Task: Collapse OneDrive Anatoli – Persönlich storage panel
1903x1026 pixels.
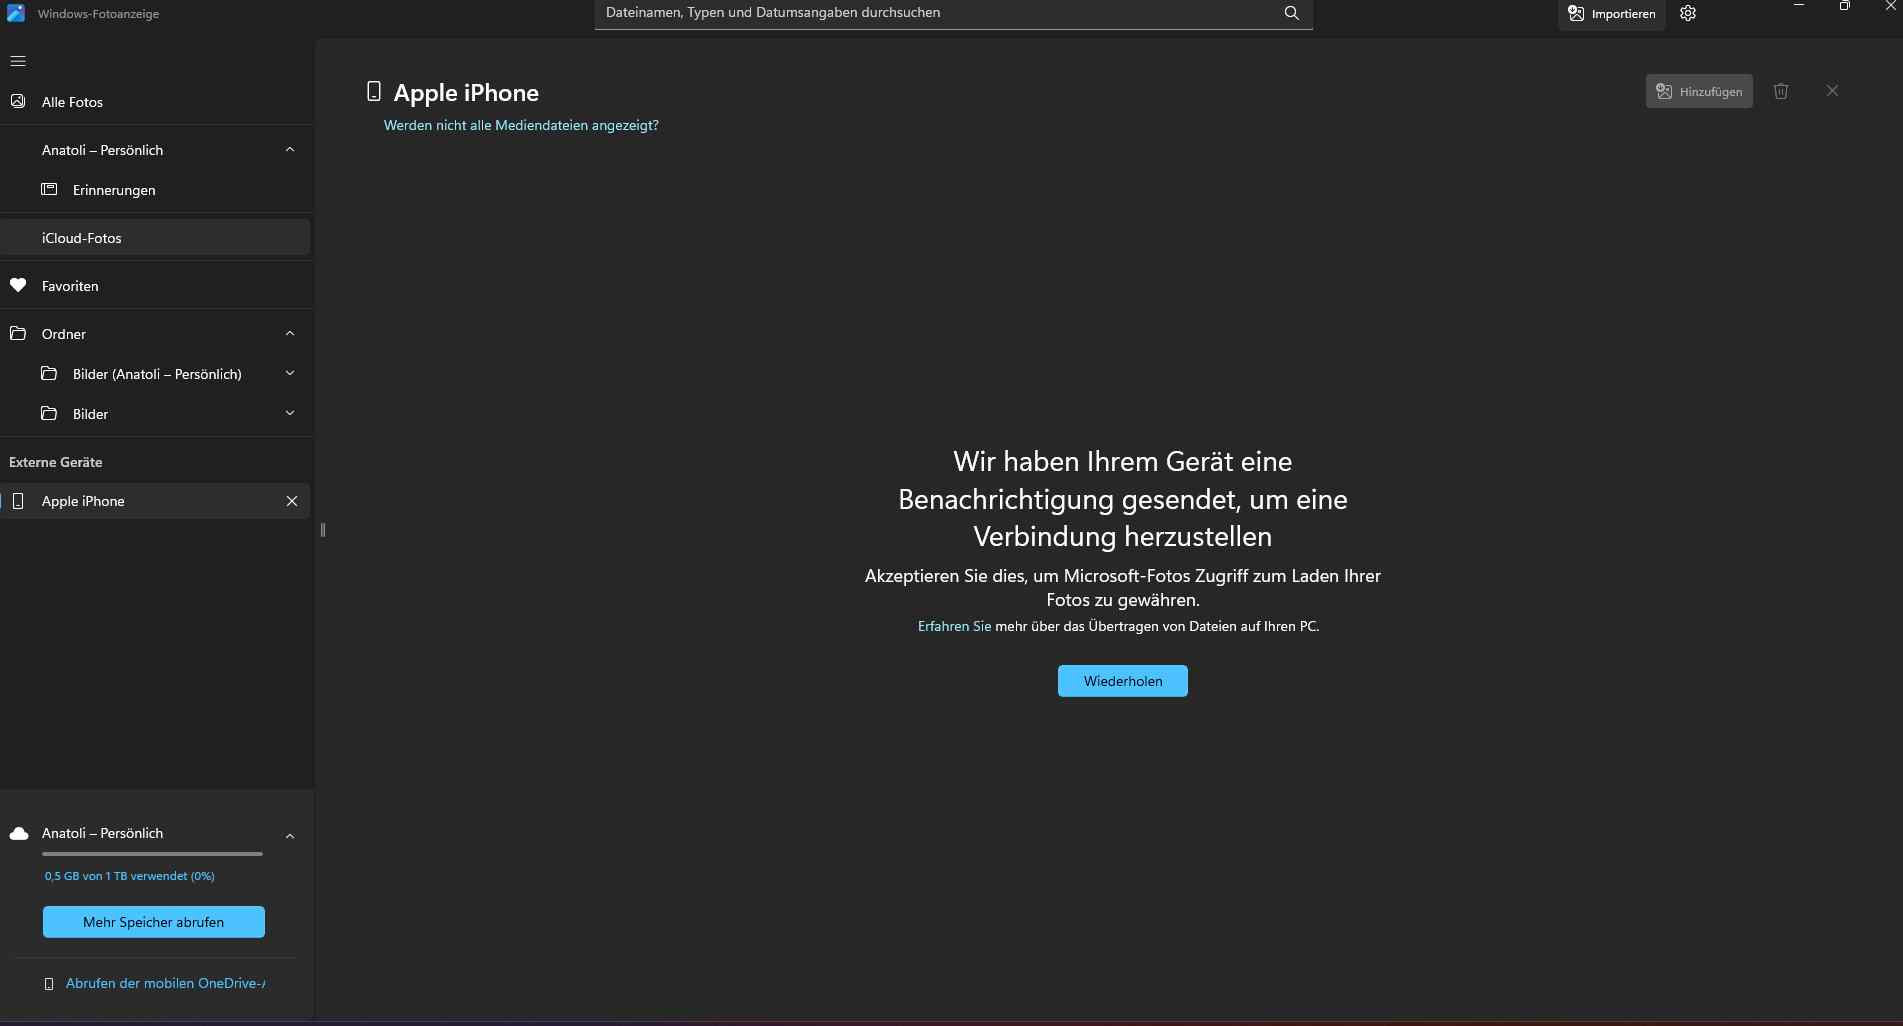Action: [290, 836]
